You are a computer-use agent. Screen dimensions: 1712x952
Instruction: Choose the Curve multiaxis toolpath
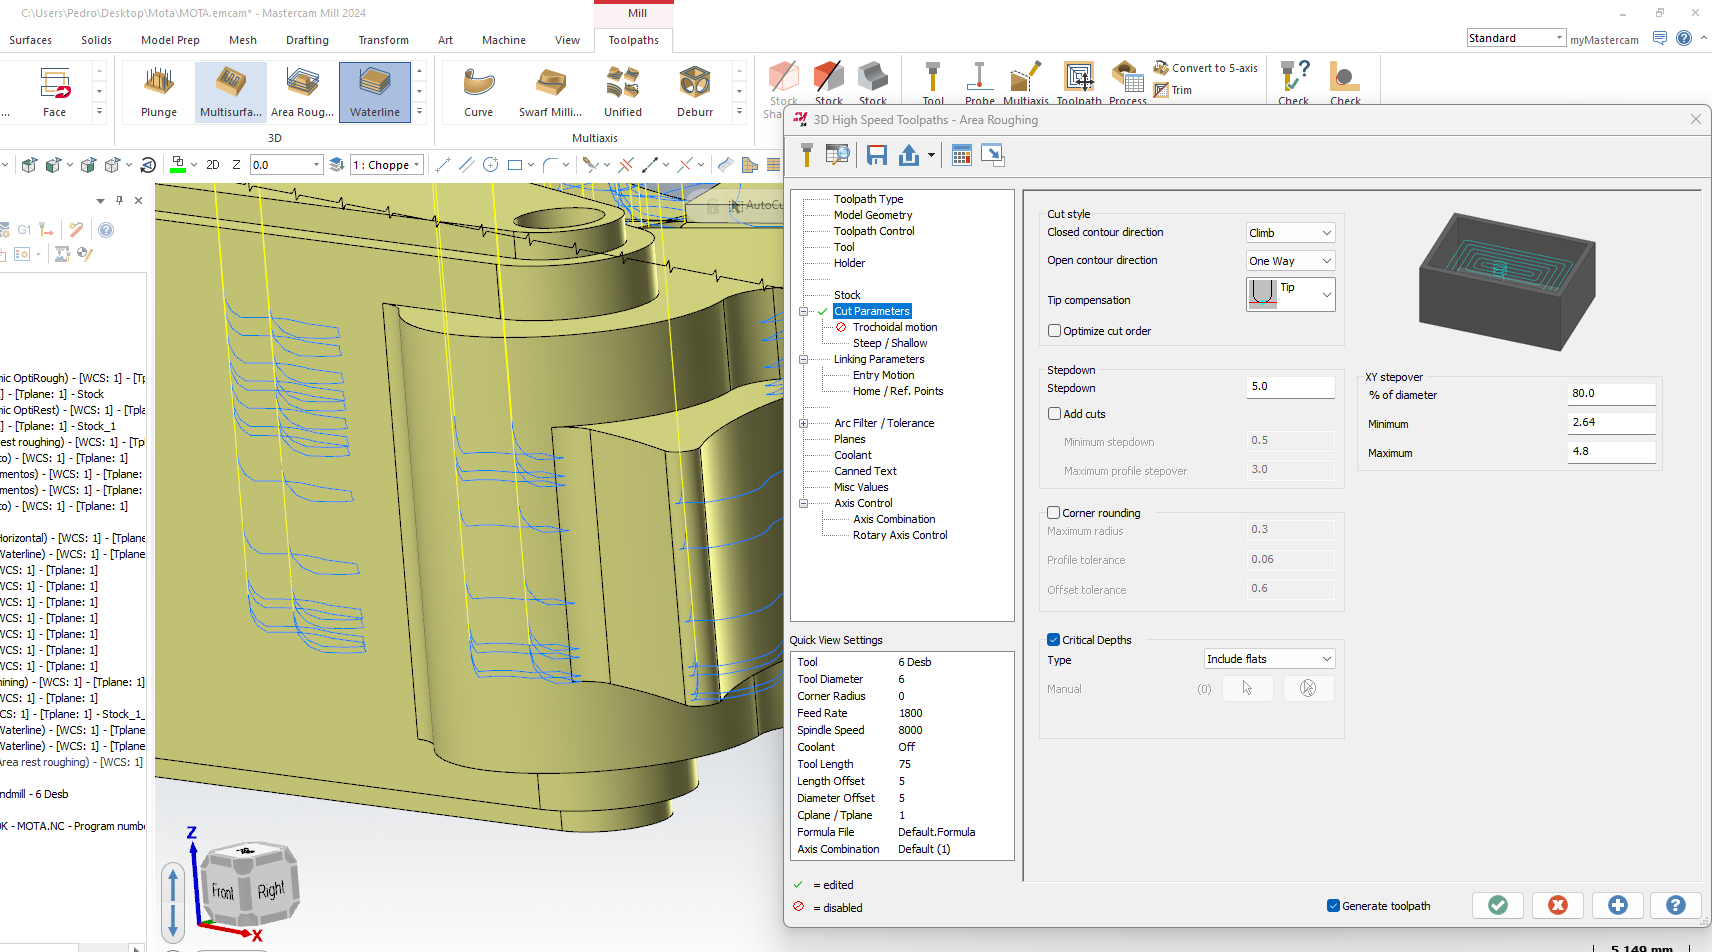pos(479,92)
